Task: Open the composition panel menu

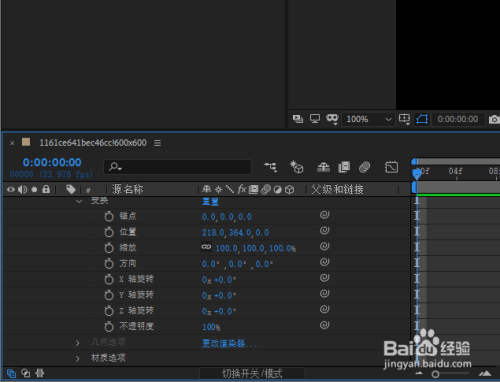Action: coord(157,143)
